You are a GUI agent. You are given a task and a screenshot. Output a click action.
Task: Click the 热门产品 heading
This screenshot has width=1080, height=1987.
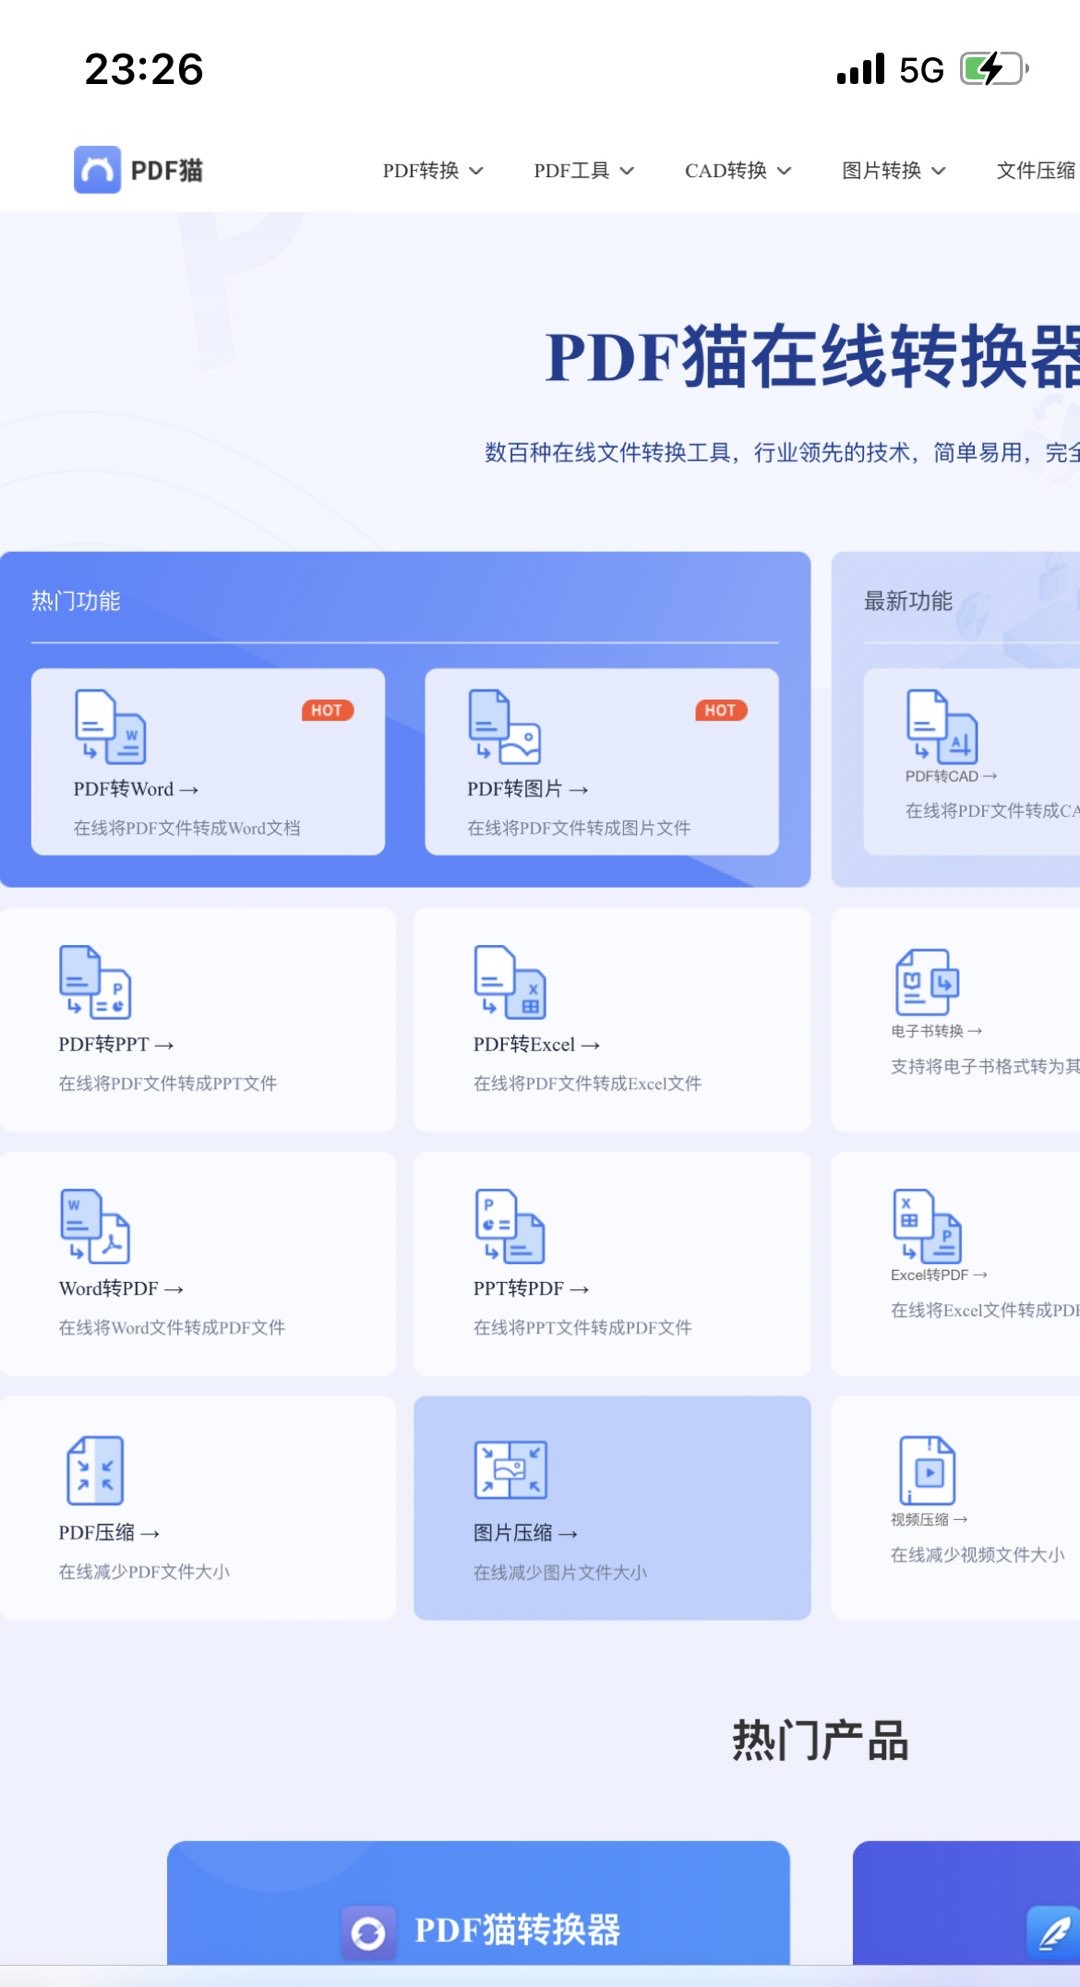click(x=820, y=1740)
